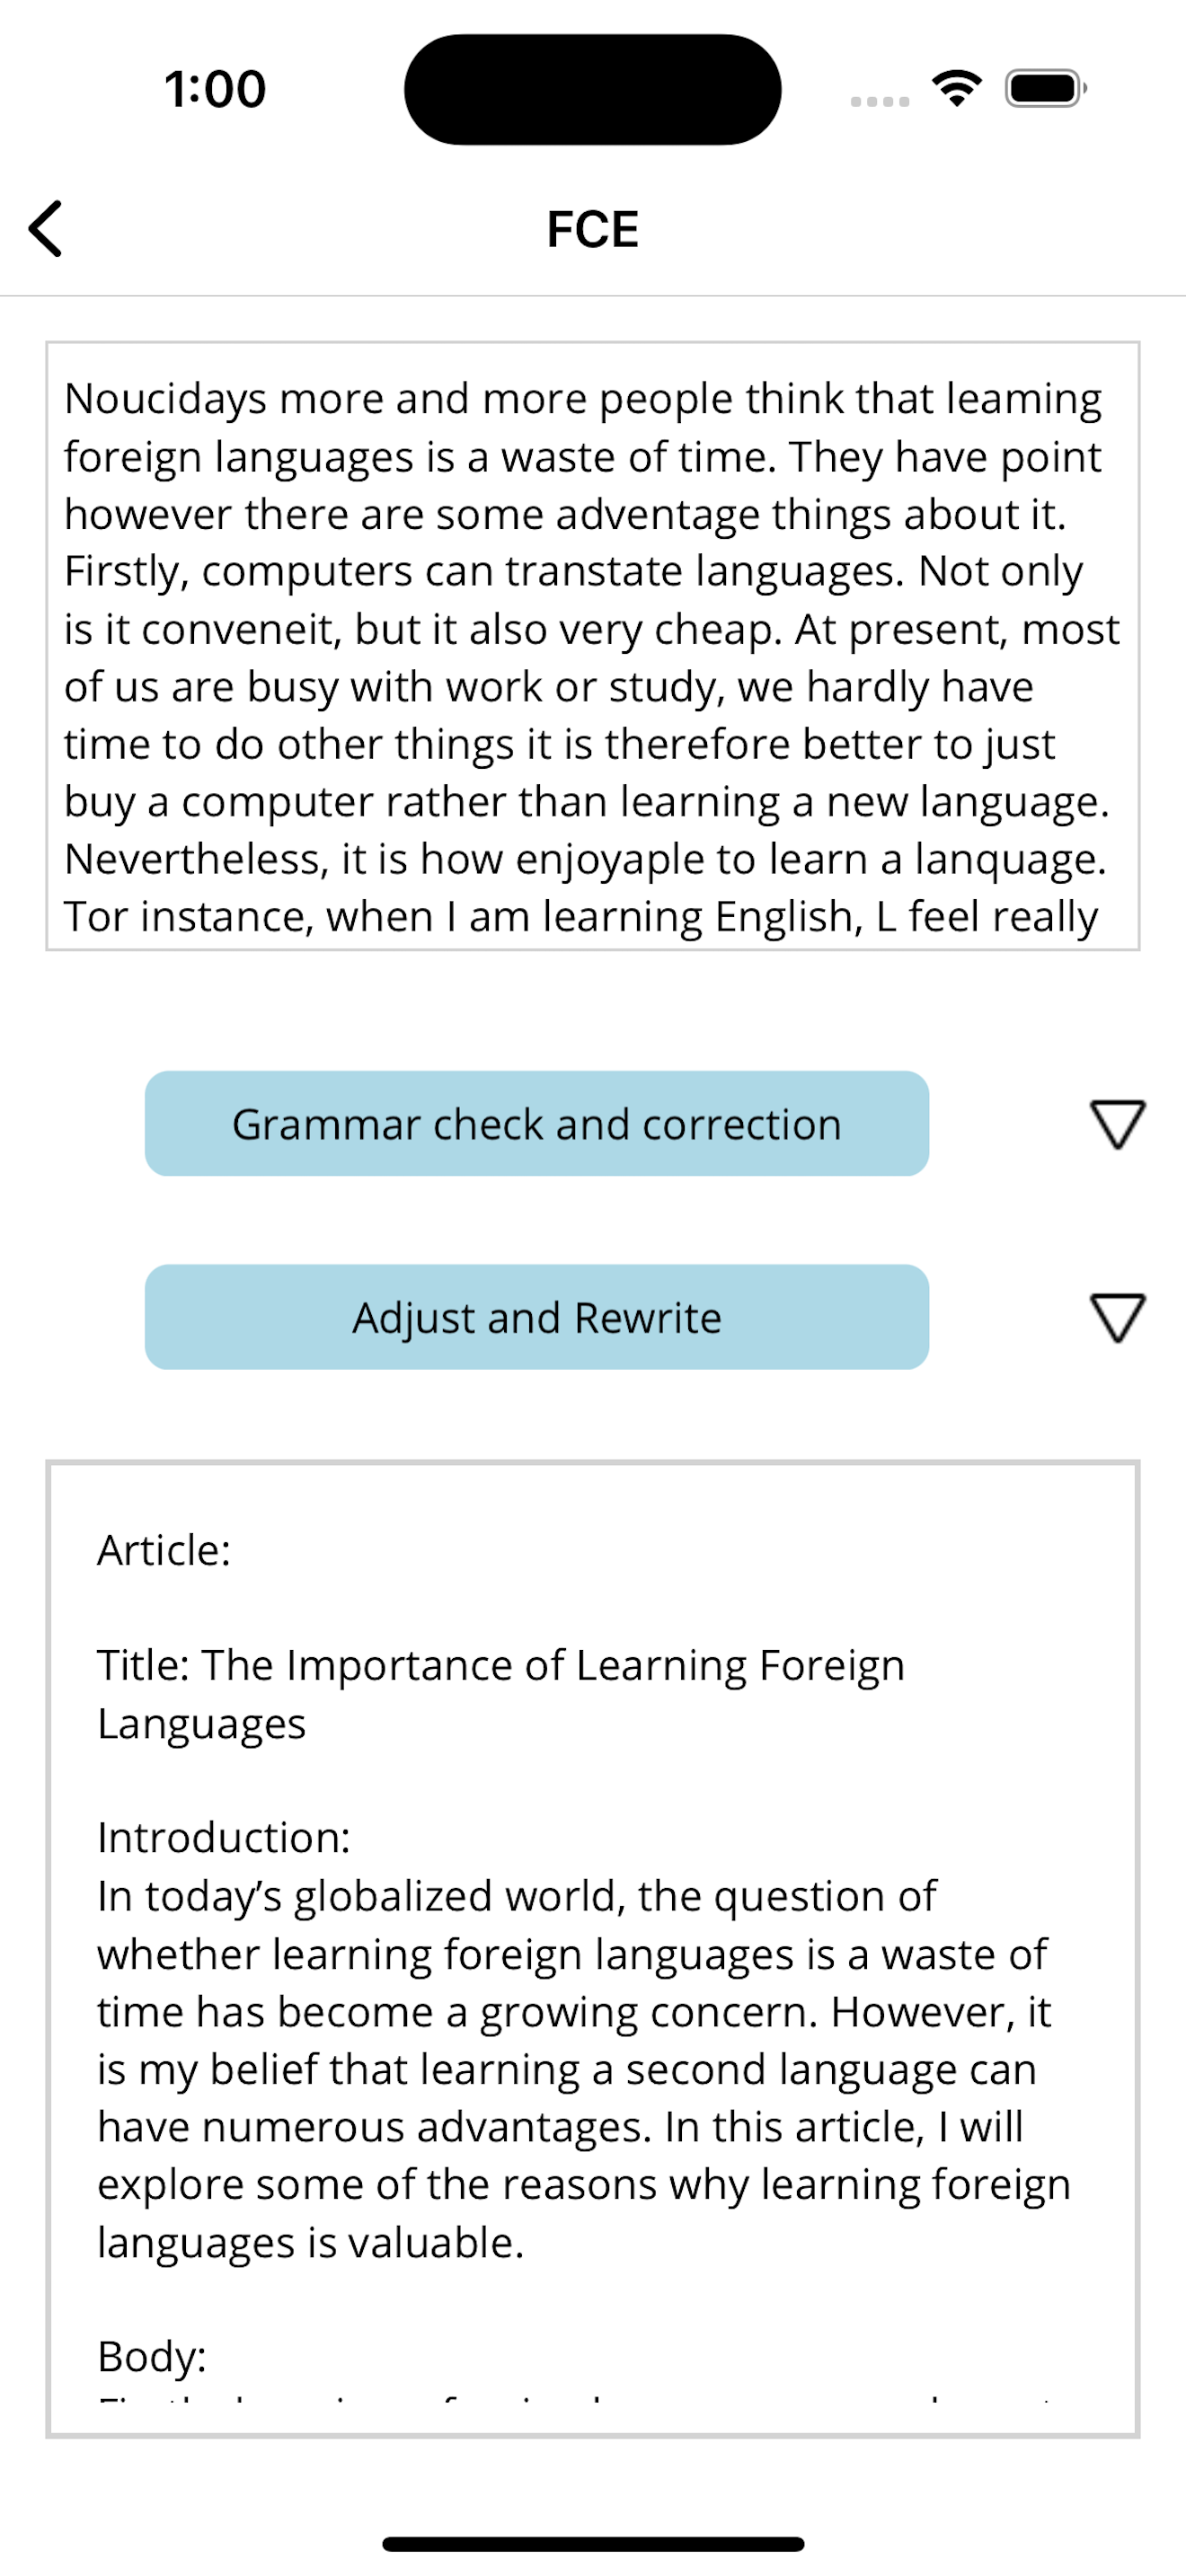Tap the back chevron arrow

(46, 229)
